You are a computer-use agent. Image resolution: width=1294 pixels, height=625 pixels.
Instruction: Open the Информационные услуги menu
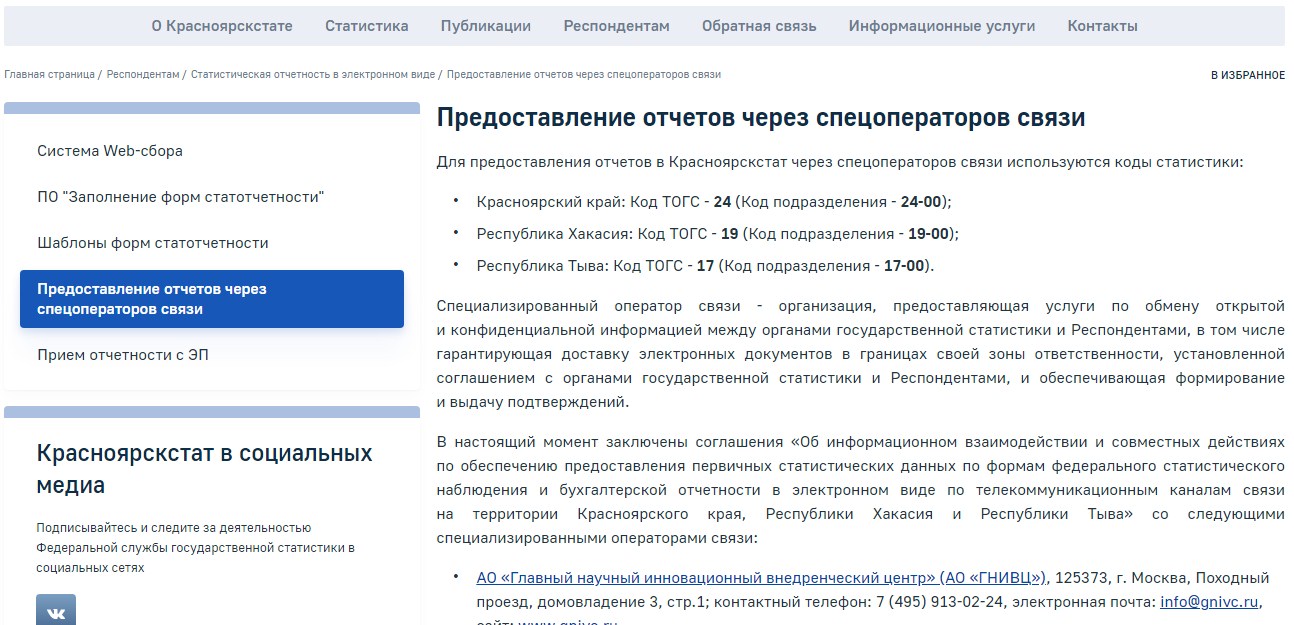pyautogui.click(x=942, y=26)
